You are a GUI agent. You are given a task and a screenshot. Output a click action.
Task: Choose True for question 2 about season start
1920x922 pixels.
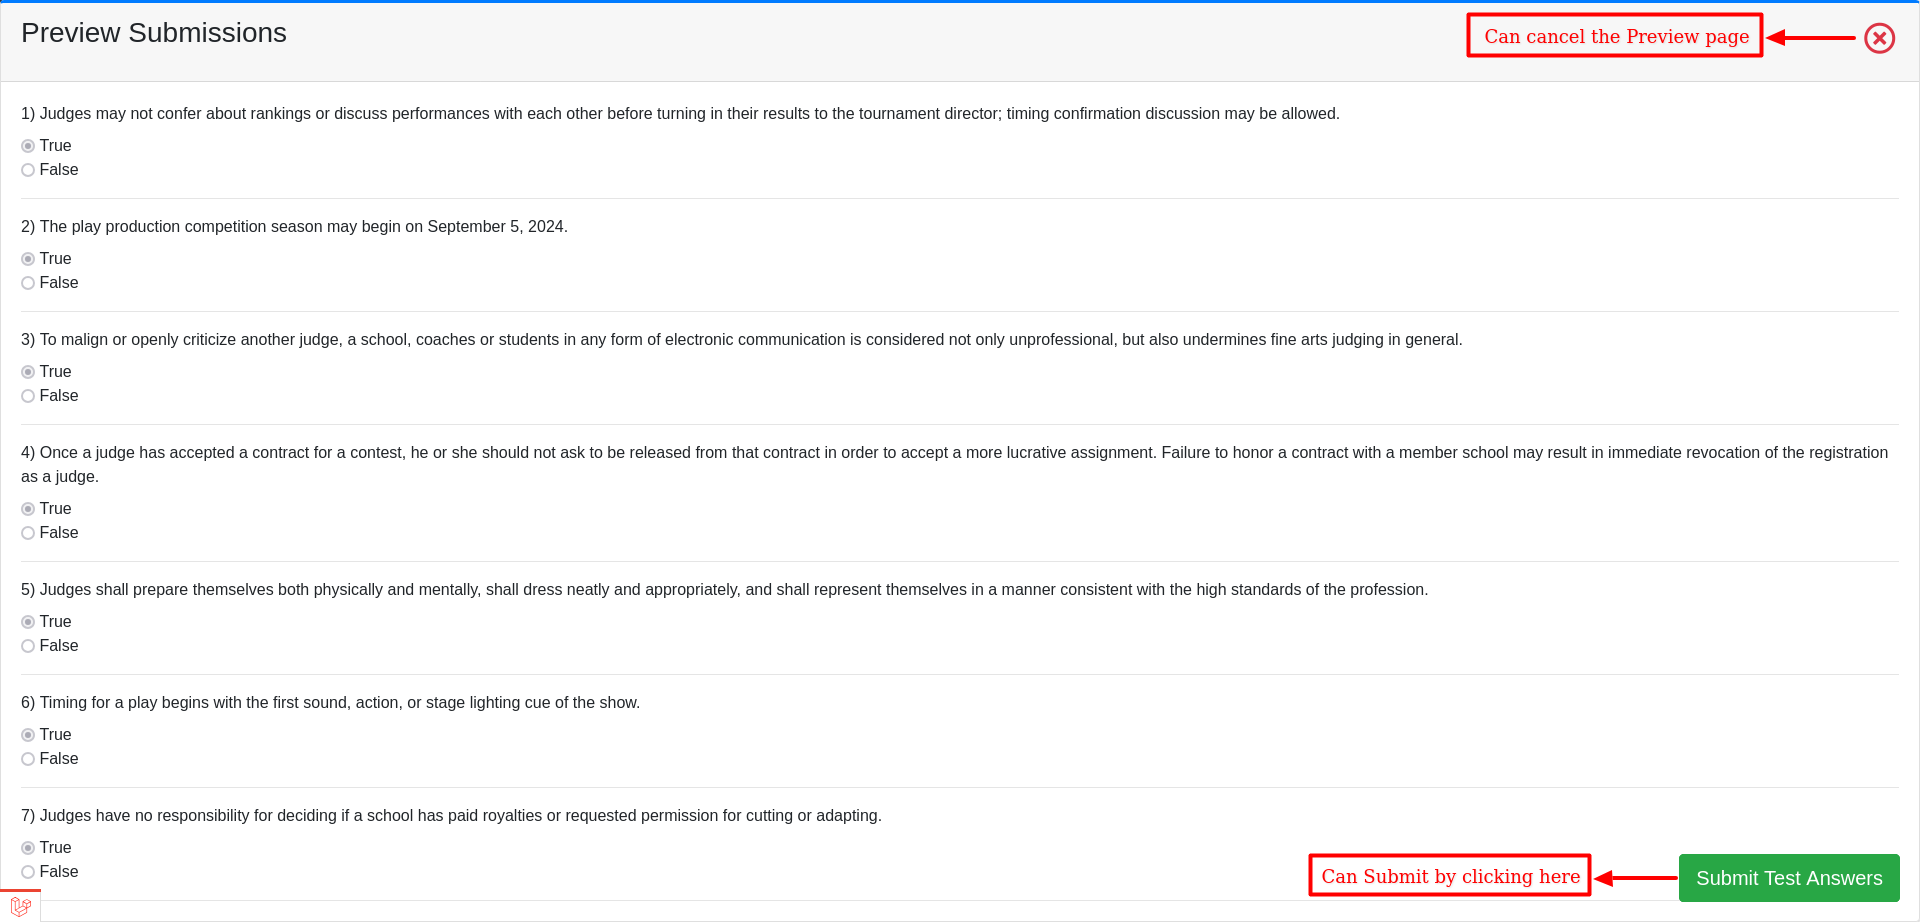(28, 259)
